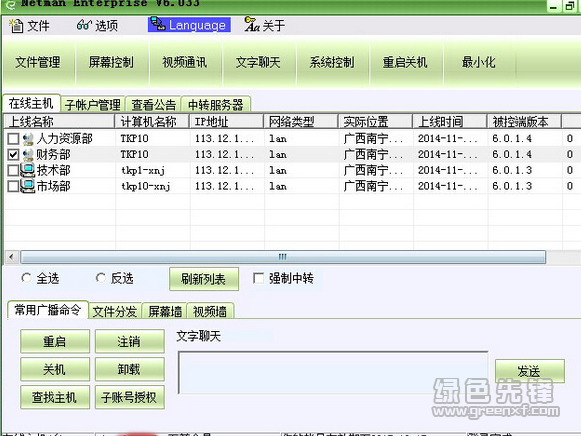This screenshot has width=581, height=436.
Task: Select the 技术部 row name
Action: click(53, 170)
